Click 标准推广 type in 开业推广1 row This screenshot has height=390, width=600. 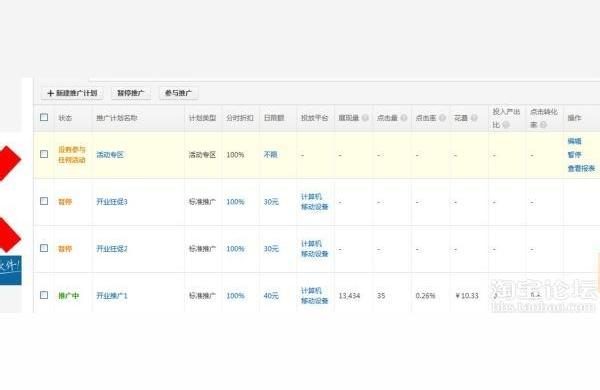[202, 296]
